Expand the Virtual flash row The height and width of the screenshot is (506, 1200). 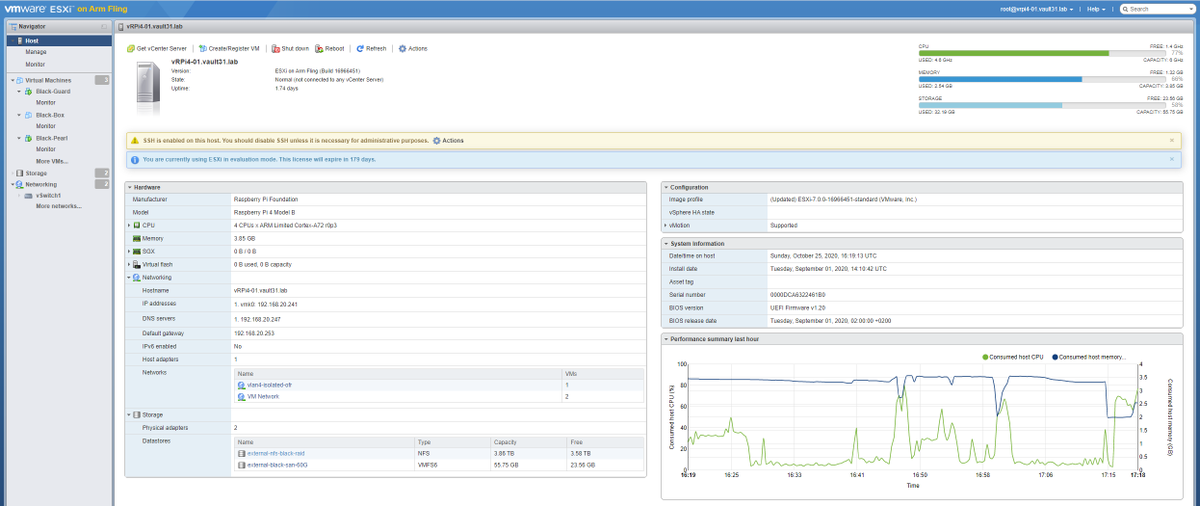click(x=129, y=264)
